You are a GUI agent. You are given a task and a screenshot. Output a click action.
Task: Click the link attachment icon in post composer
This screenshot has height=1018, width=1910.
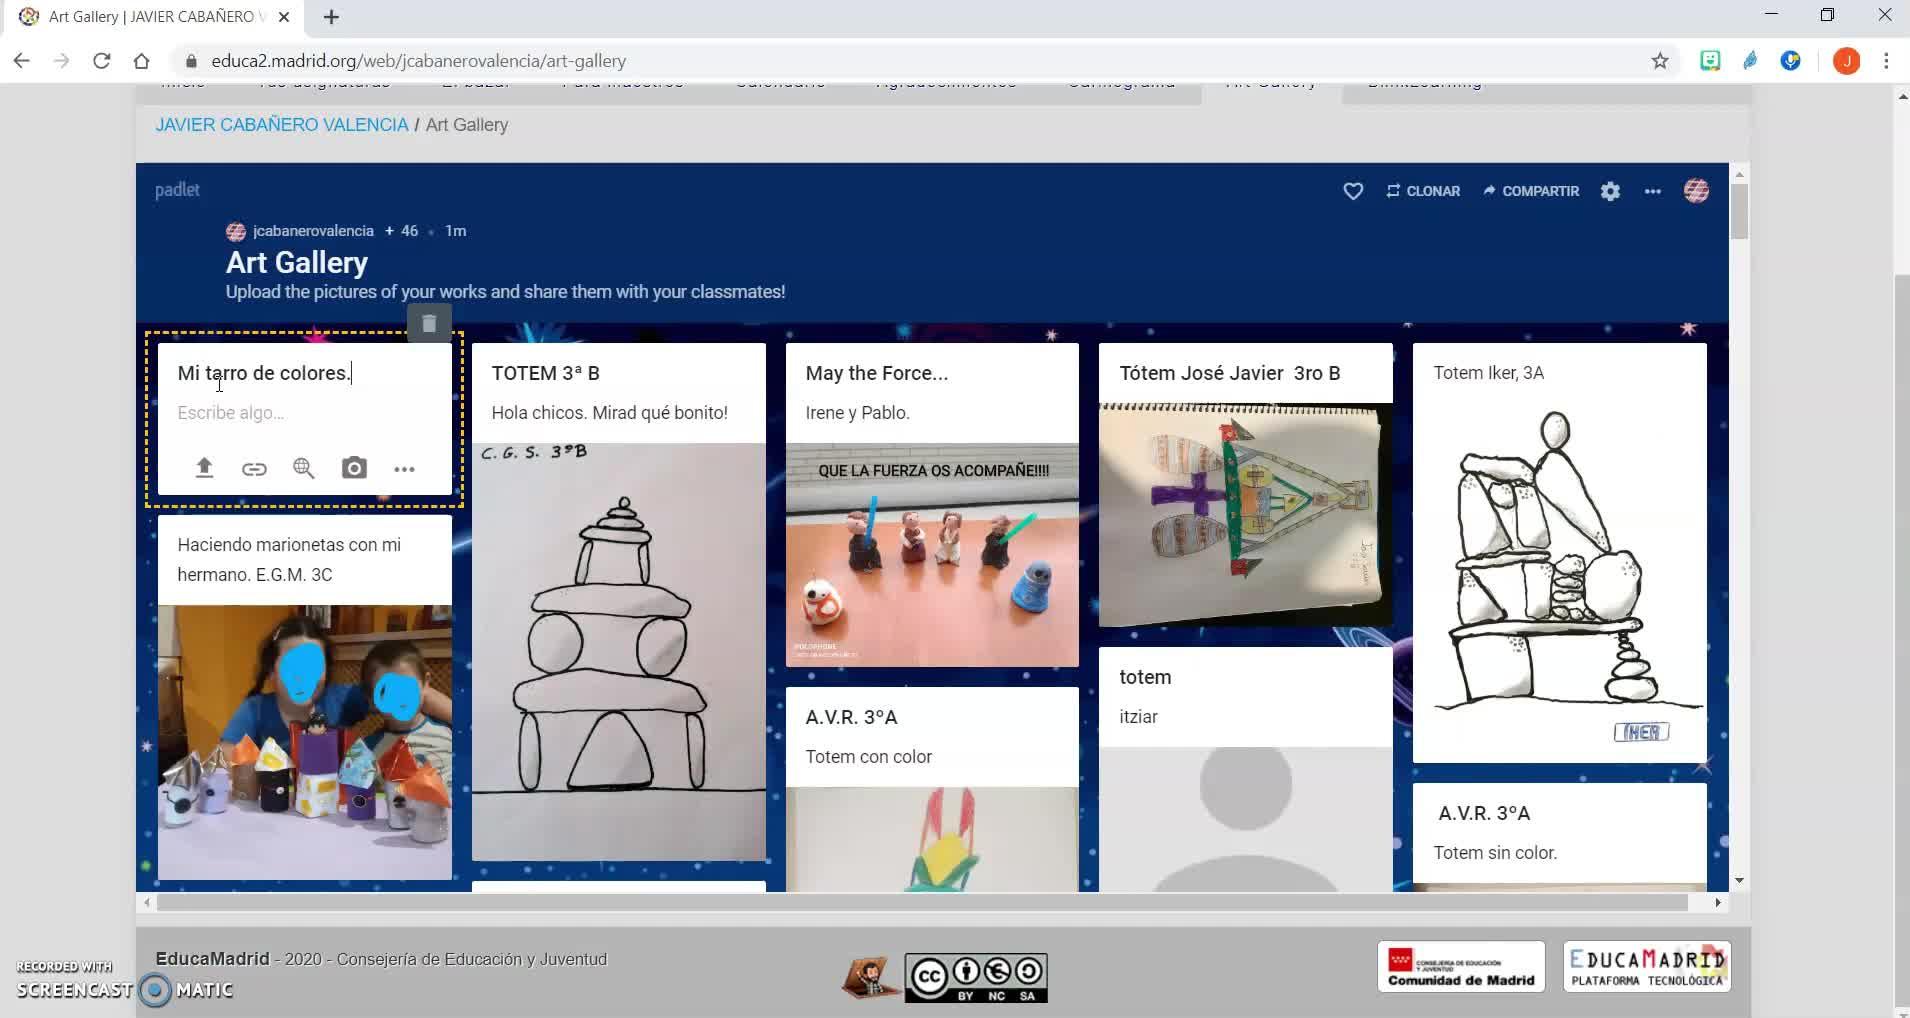coord(254,468)
